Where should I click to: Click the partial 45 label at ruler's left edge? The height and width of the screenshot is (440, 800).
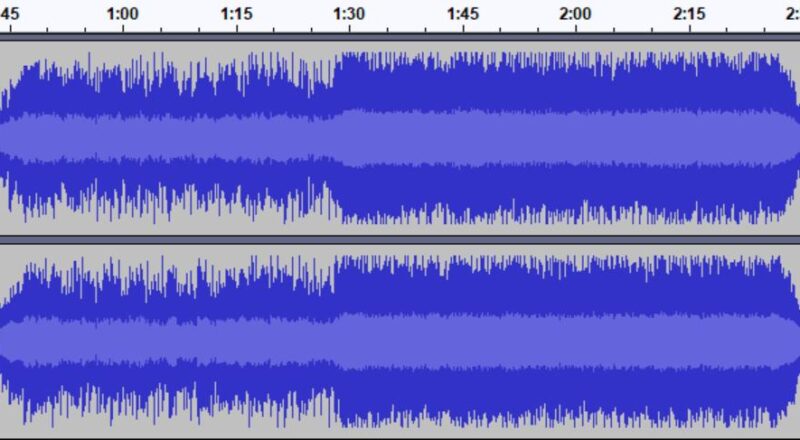(x=9, y=14)
